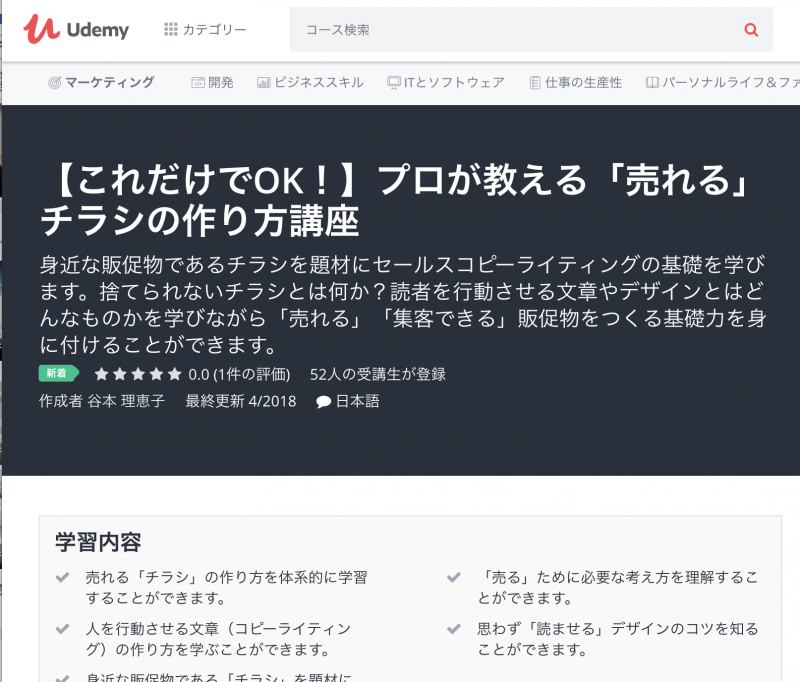The width and height of the screenshot is (800, 682).
Task: Click the 開発 category icon
Action: click(x=198, y=83)
